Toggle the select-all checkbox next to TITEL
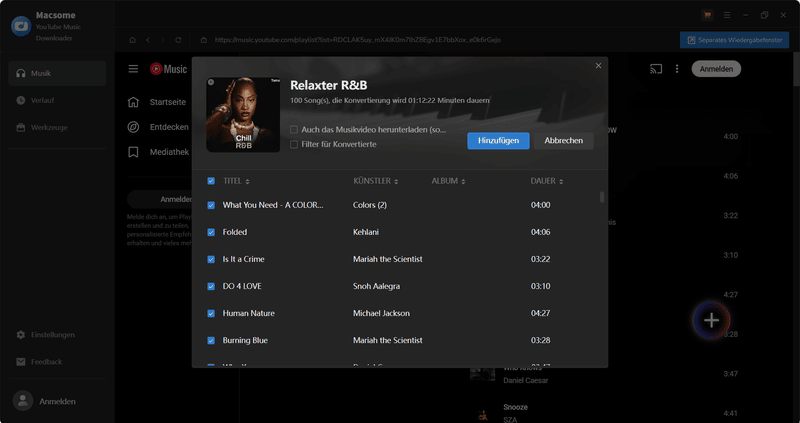 211,181
